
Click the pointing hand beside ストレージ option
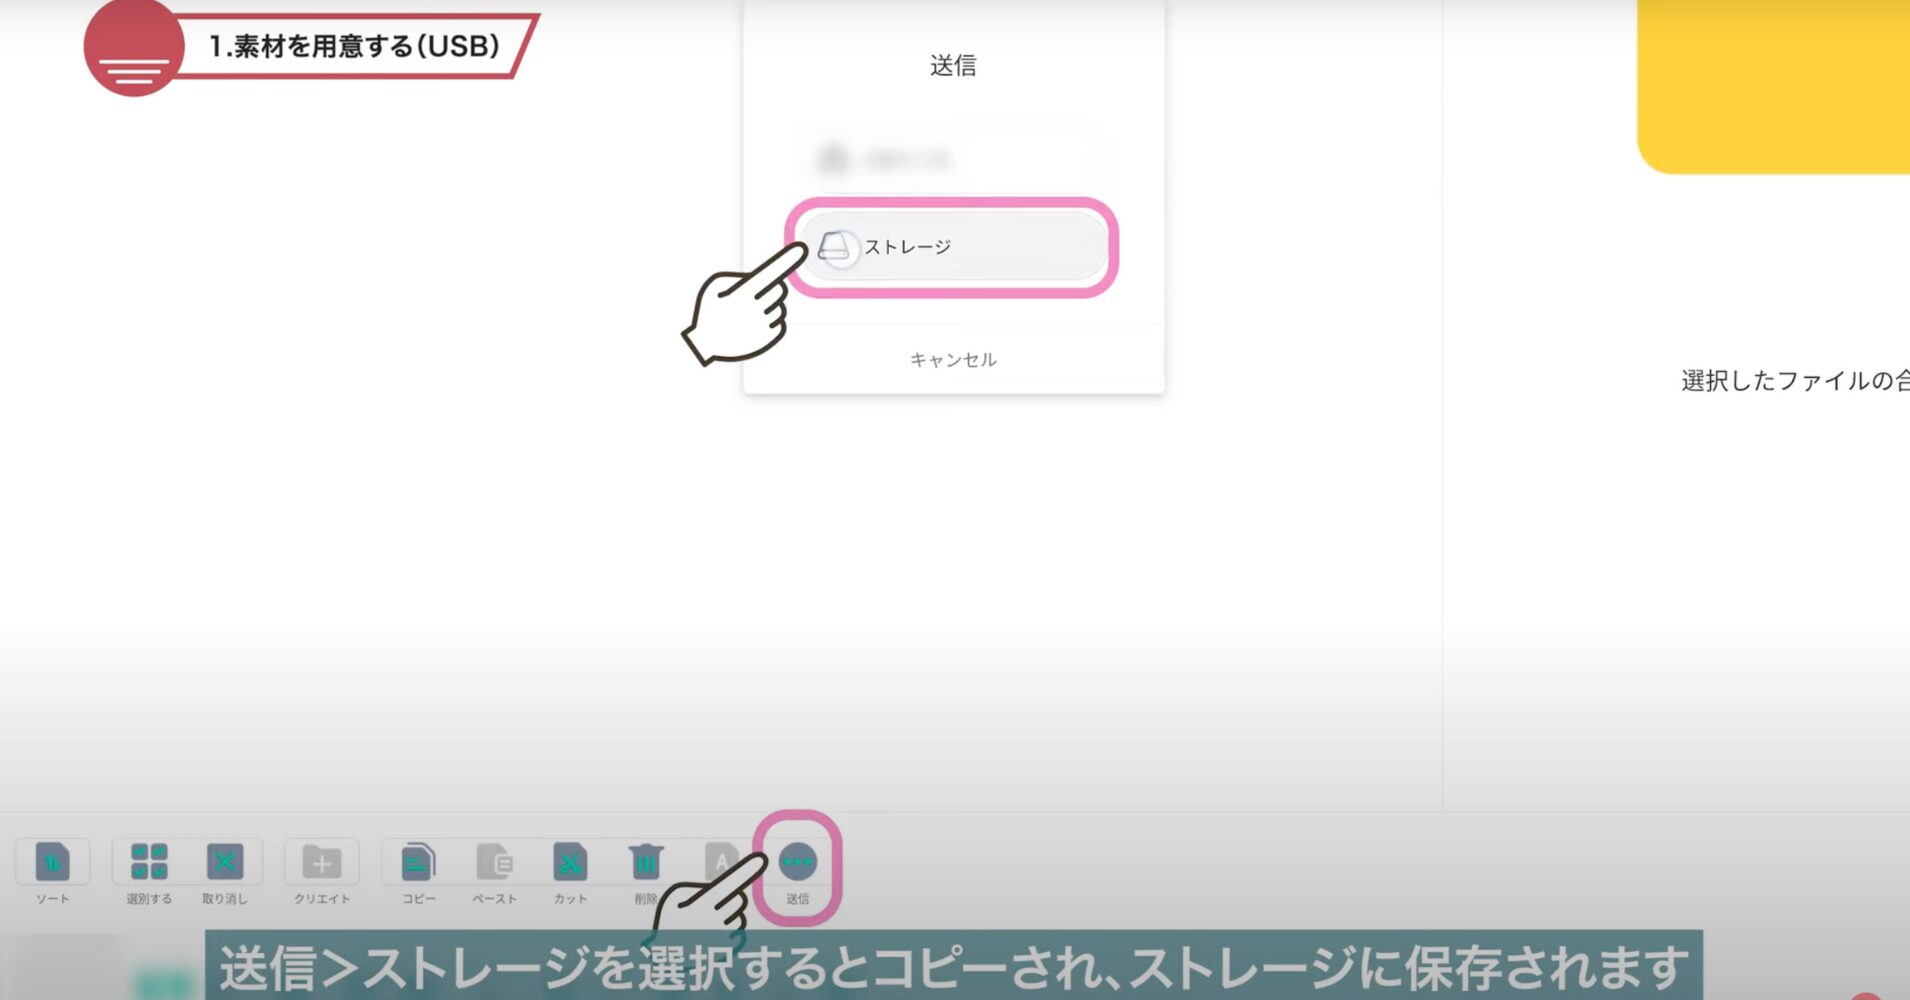point(743,310)
